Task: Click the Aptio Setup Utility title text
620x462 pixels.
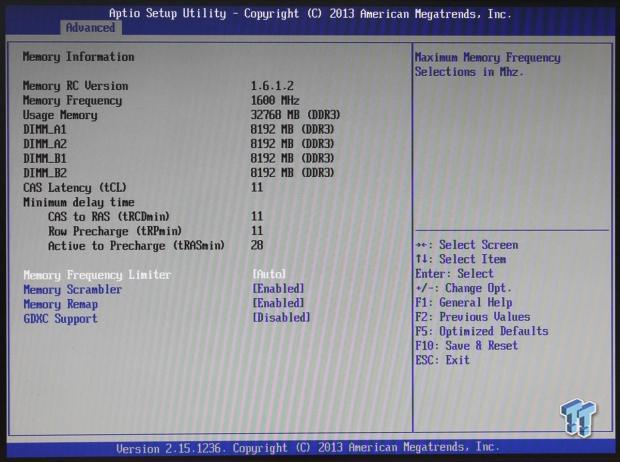Action: coord(310,13)
